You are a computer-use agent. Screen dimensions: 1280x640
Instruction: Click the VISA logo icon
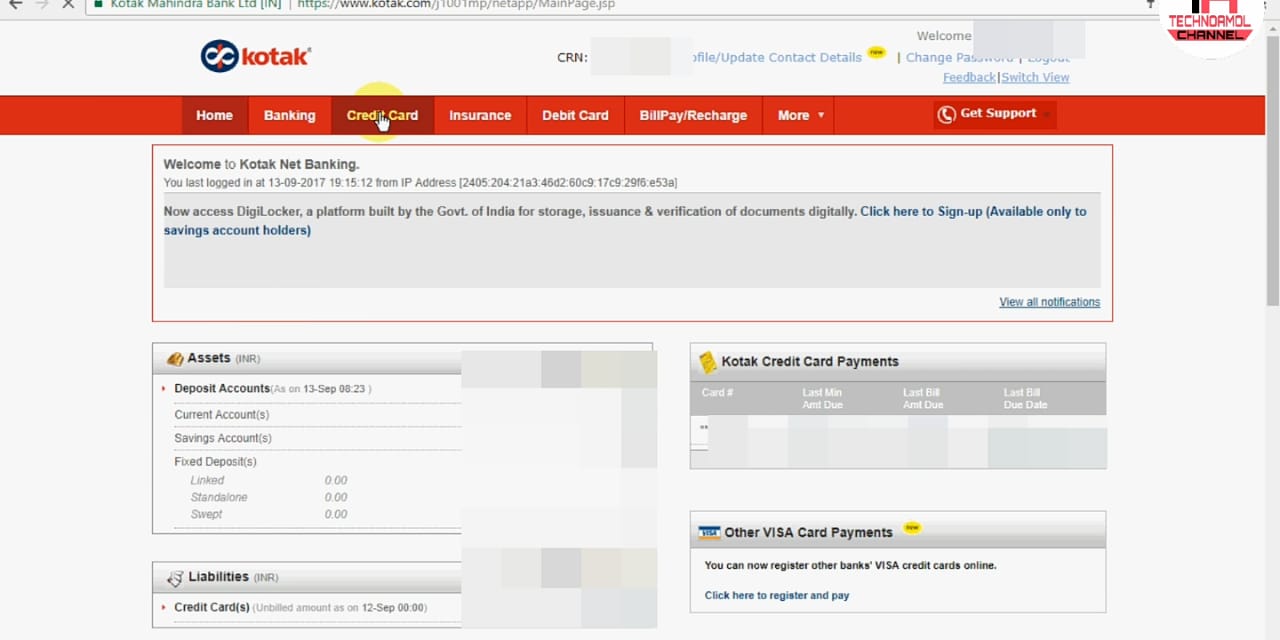(709, 533)
